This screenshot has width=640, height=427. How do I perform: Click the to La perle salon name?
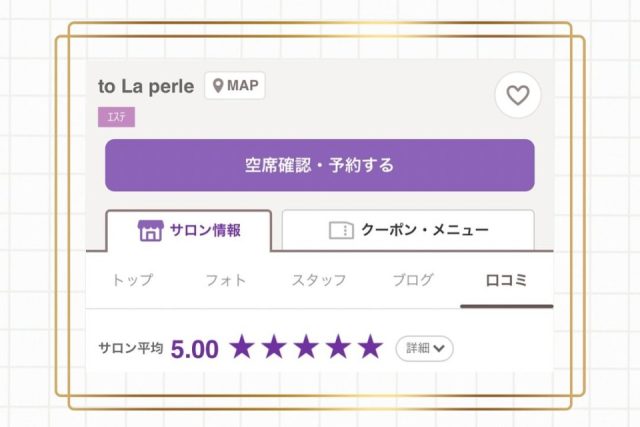click(146, 86)
